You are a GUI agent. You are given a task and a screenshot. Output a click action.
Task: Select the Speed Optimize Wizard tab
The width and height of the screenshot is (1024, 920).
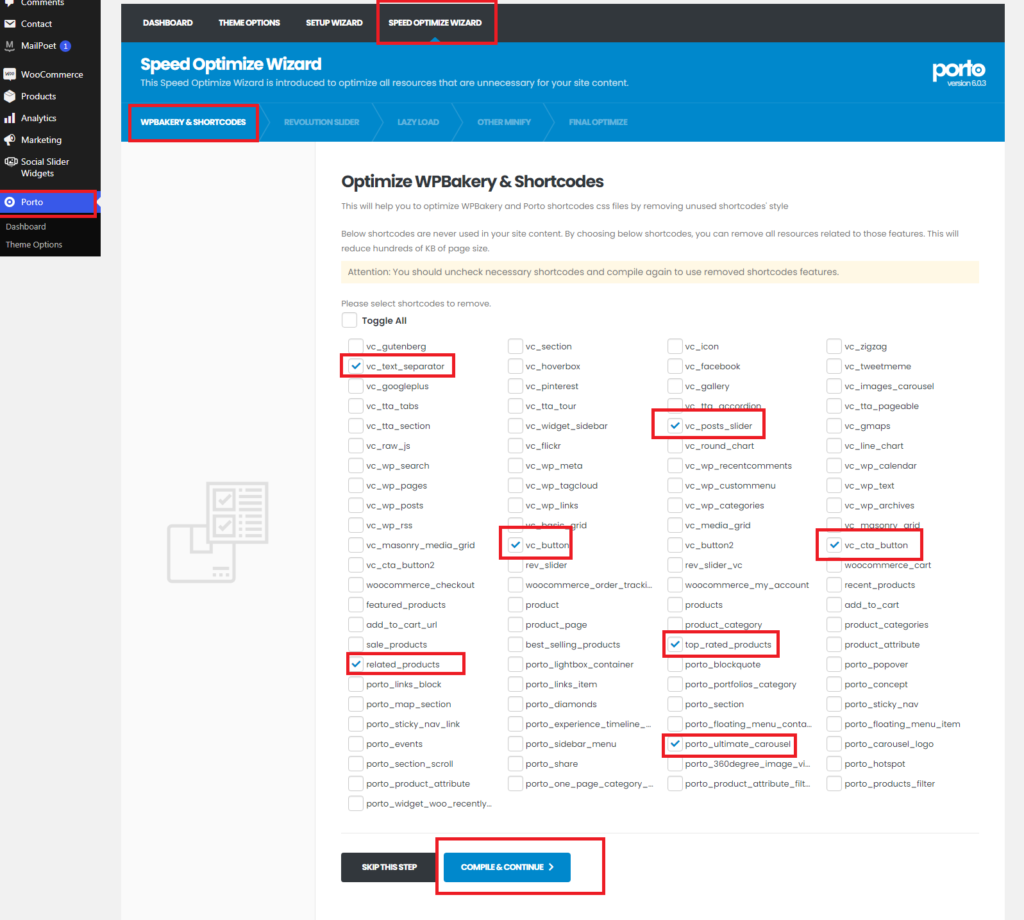pyautogui.click(x=435, y=23)
